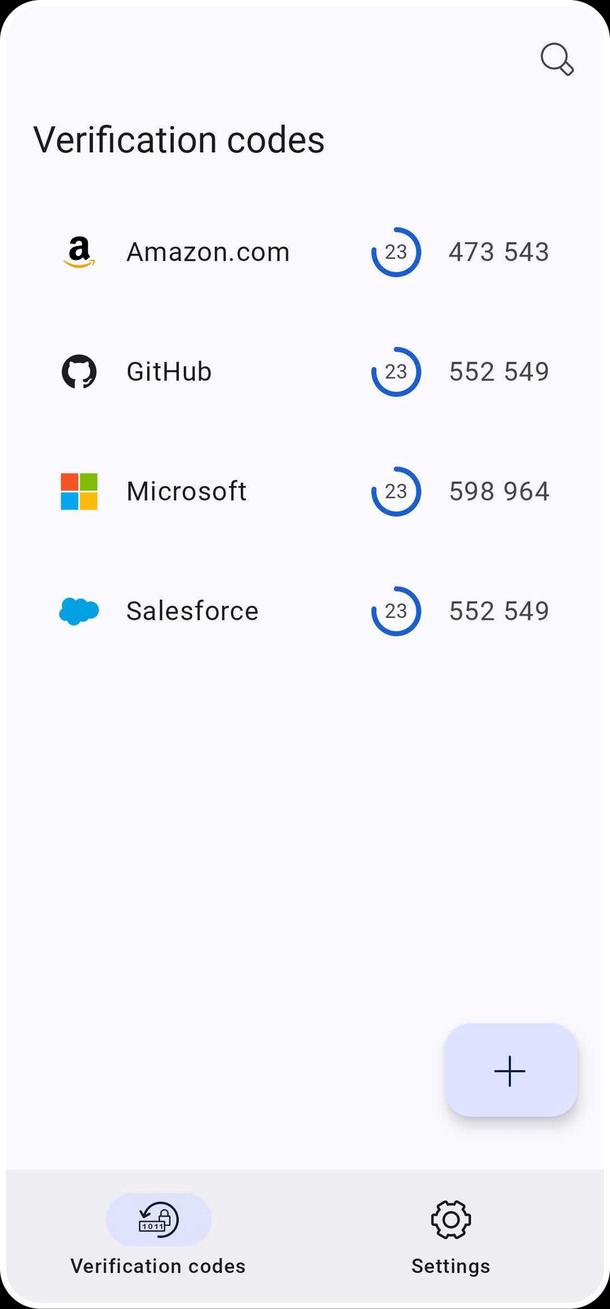This screenshot has width=610, height=1309.
Task: Click the plus icon to add an account
Action: click(x=510, y=1070)
